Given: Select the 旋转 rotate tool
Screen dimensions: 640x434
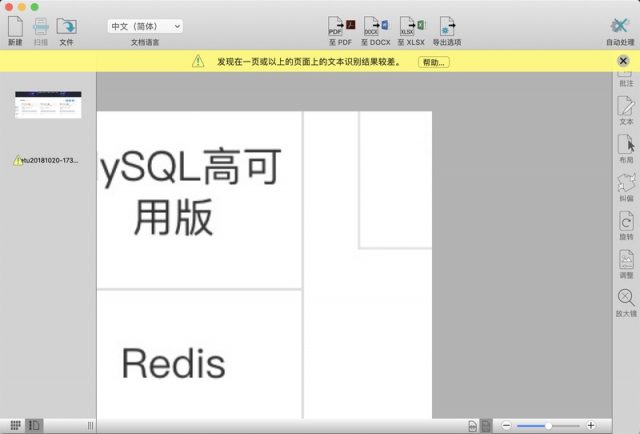Looking at the screenshot, I should 626,226.
